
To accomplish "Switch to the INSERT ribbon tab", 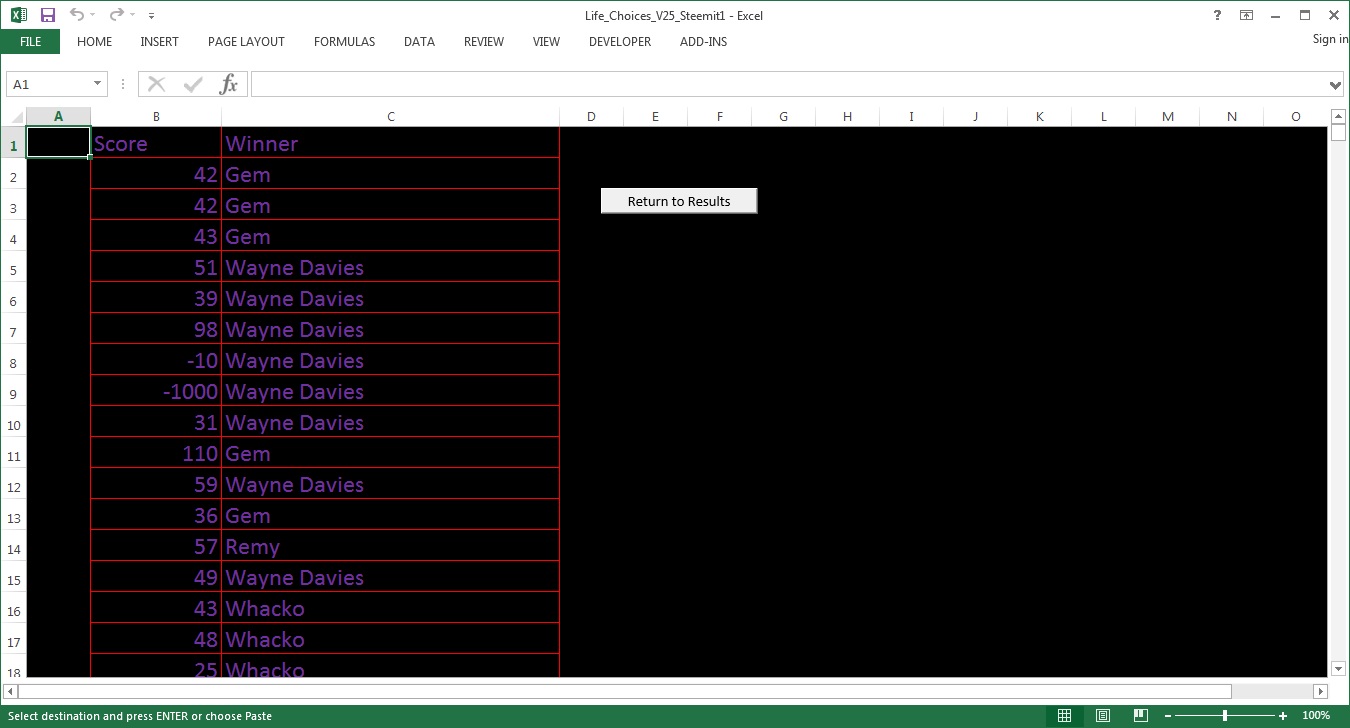I will pyautogui.click(x=159, y=42).
